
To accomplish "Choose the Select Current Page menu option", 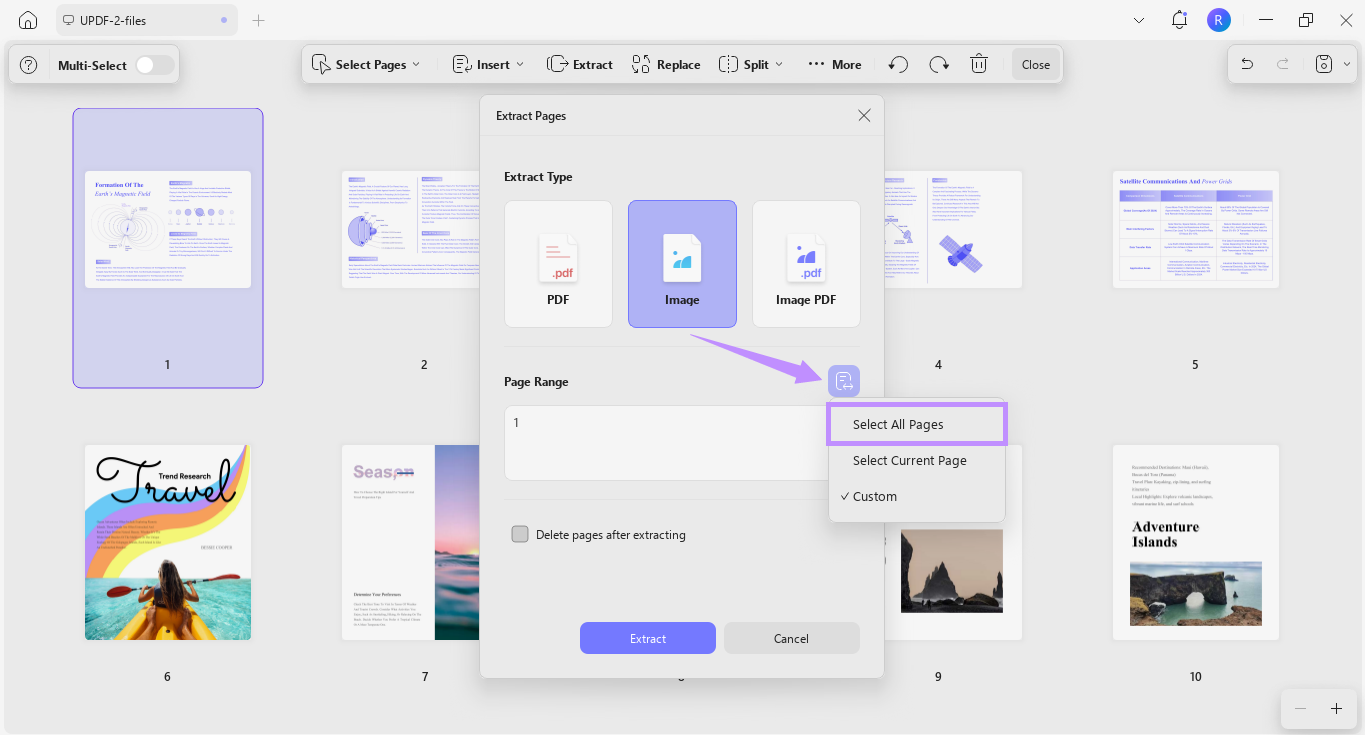I will 909,460.
